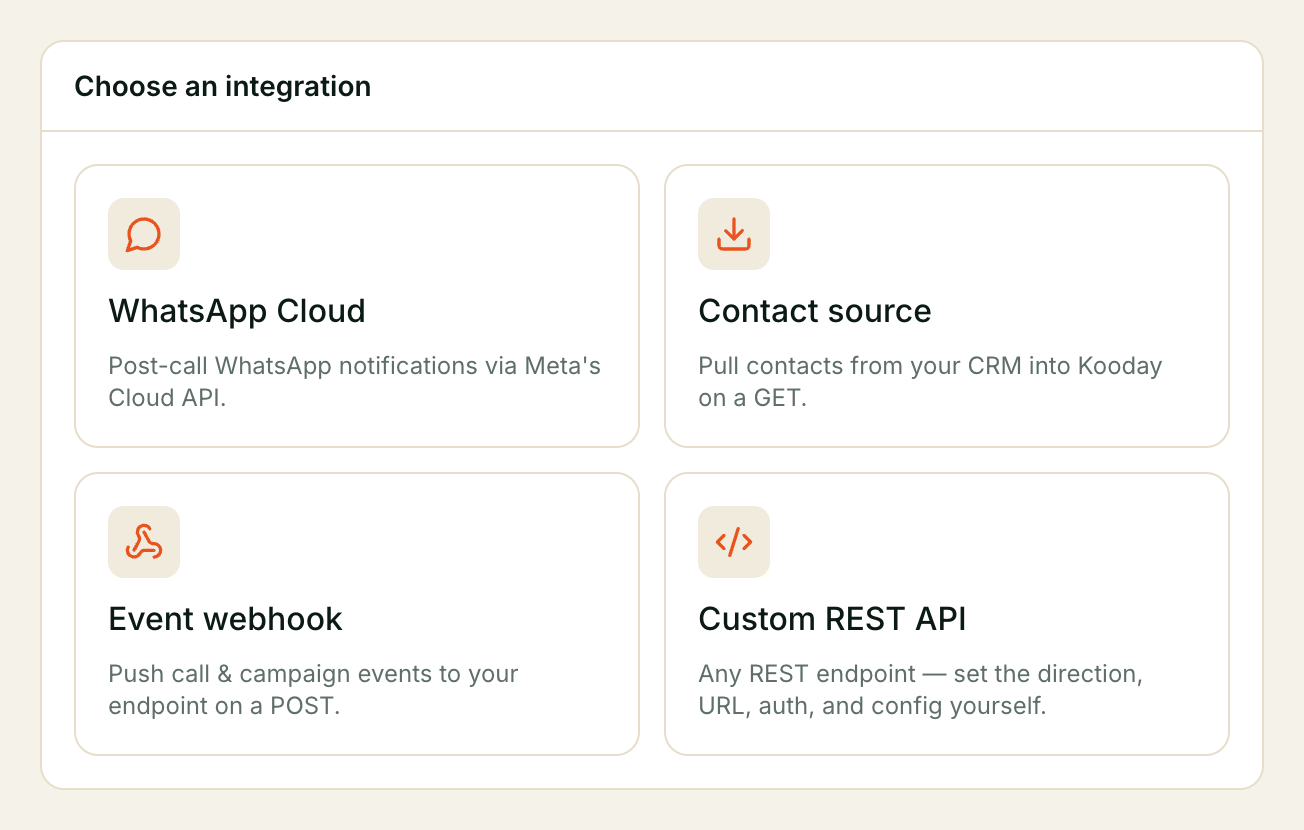Screen dimensions: 1304x830
Task: Click the WhatsApp Cloud chat bubble icon
Action: 144,234
